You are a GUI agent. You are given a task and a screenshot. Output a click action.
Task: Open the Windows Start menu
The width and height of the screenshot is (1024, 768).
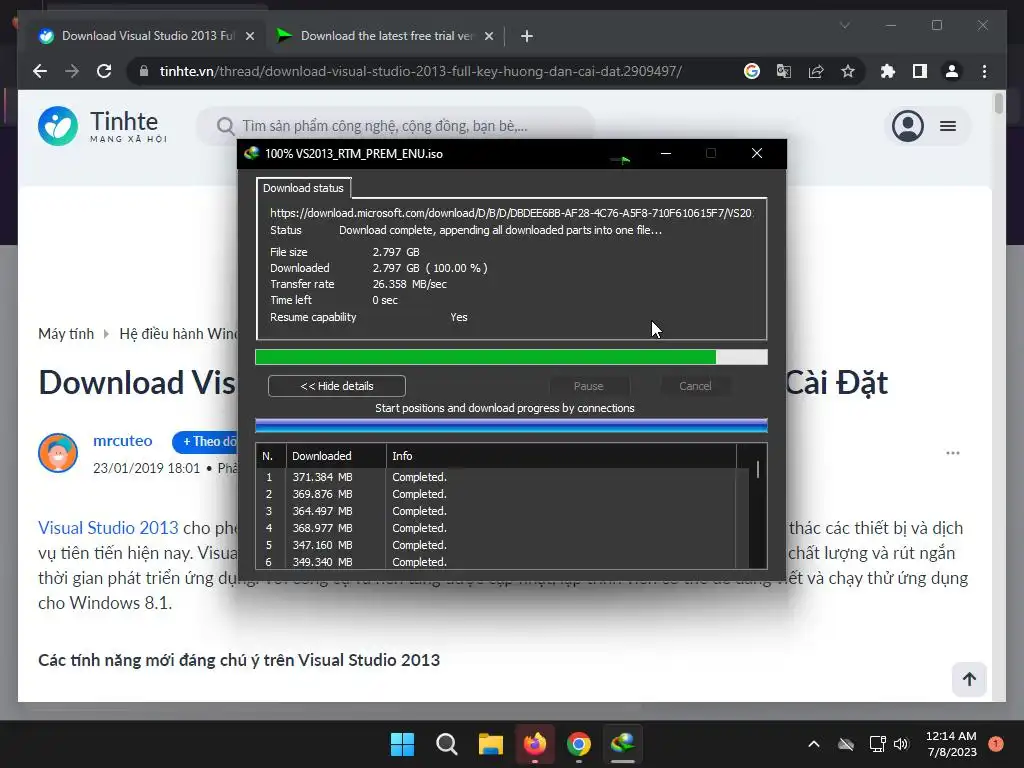(402, 744)
